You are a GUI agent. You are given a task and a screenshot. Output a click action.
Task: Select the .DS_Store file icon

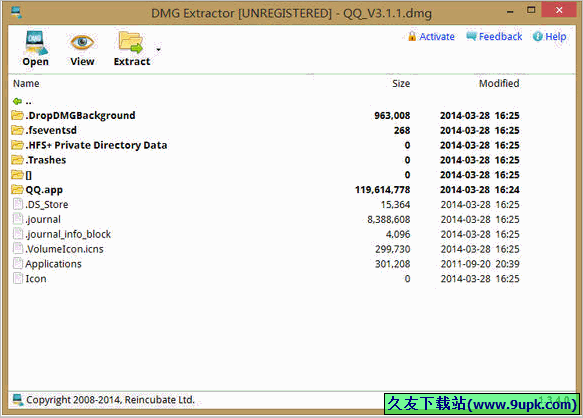tap(17, 204)
